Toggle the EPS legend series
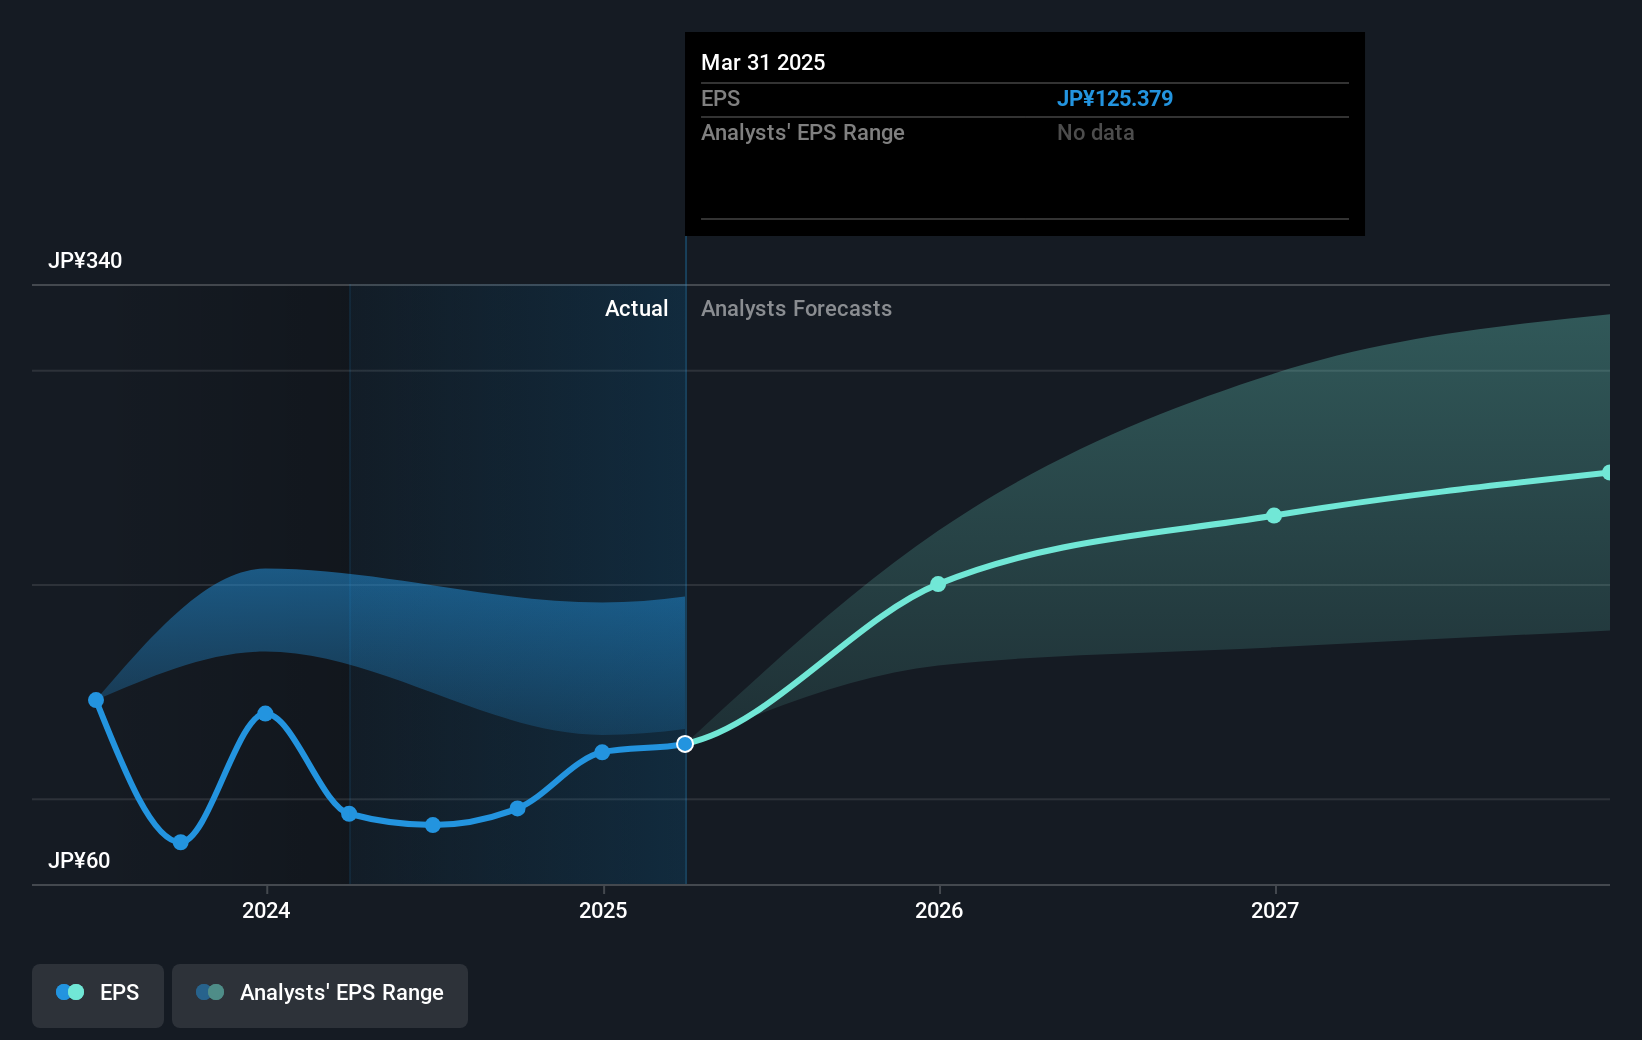This screenshot has height=1040, width=1642. coord(98,995)
